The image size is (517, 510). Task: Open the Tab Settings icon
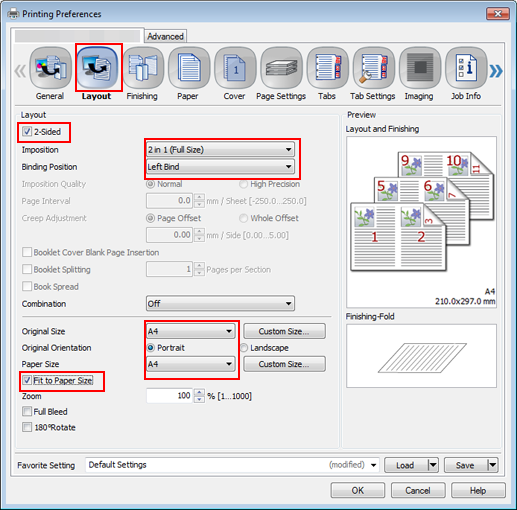[x=374, y=68]
